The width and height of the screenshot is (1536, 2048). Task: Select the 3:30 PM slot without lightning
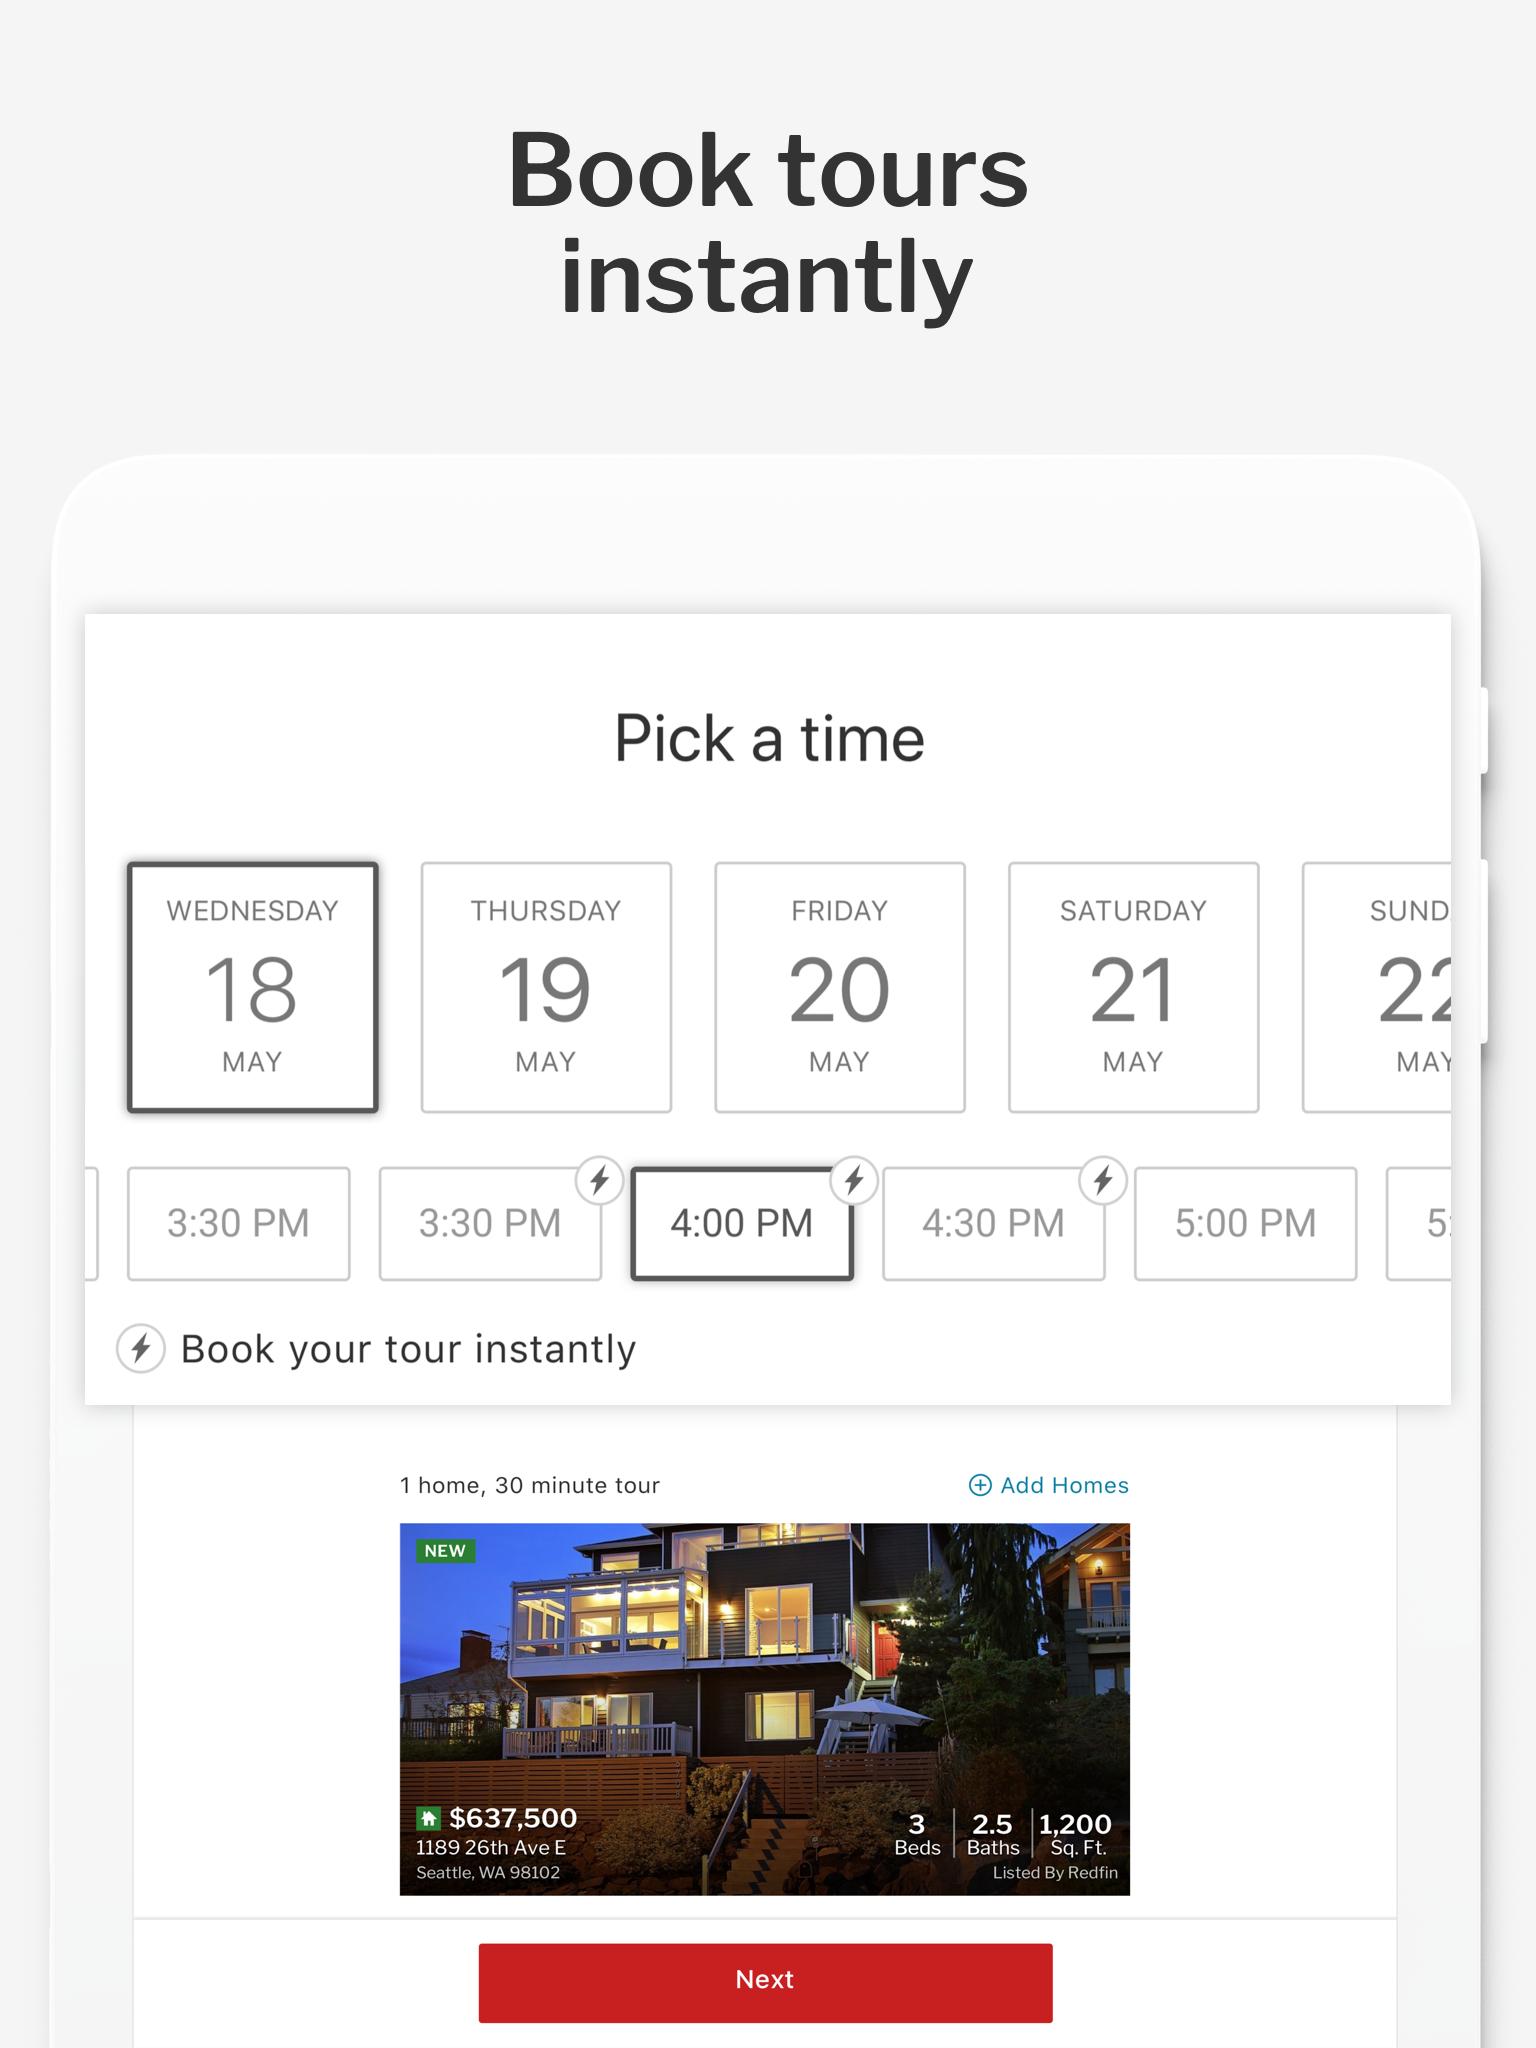[x=239, y=1223]
